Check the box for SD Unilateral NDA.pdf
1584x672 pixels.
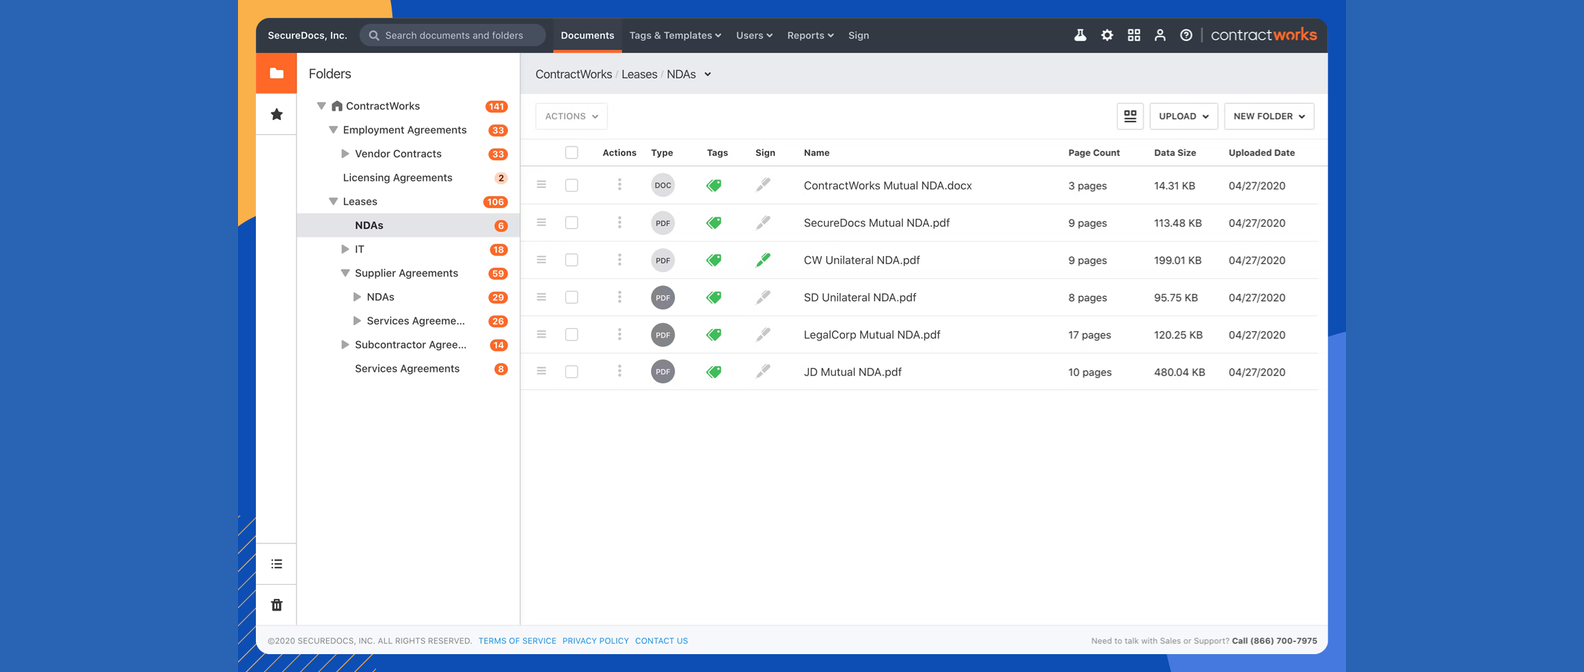tap(572, 297)
